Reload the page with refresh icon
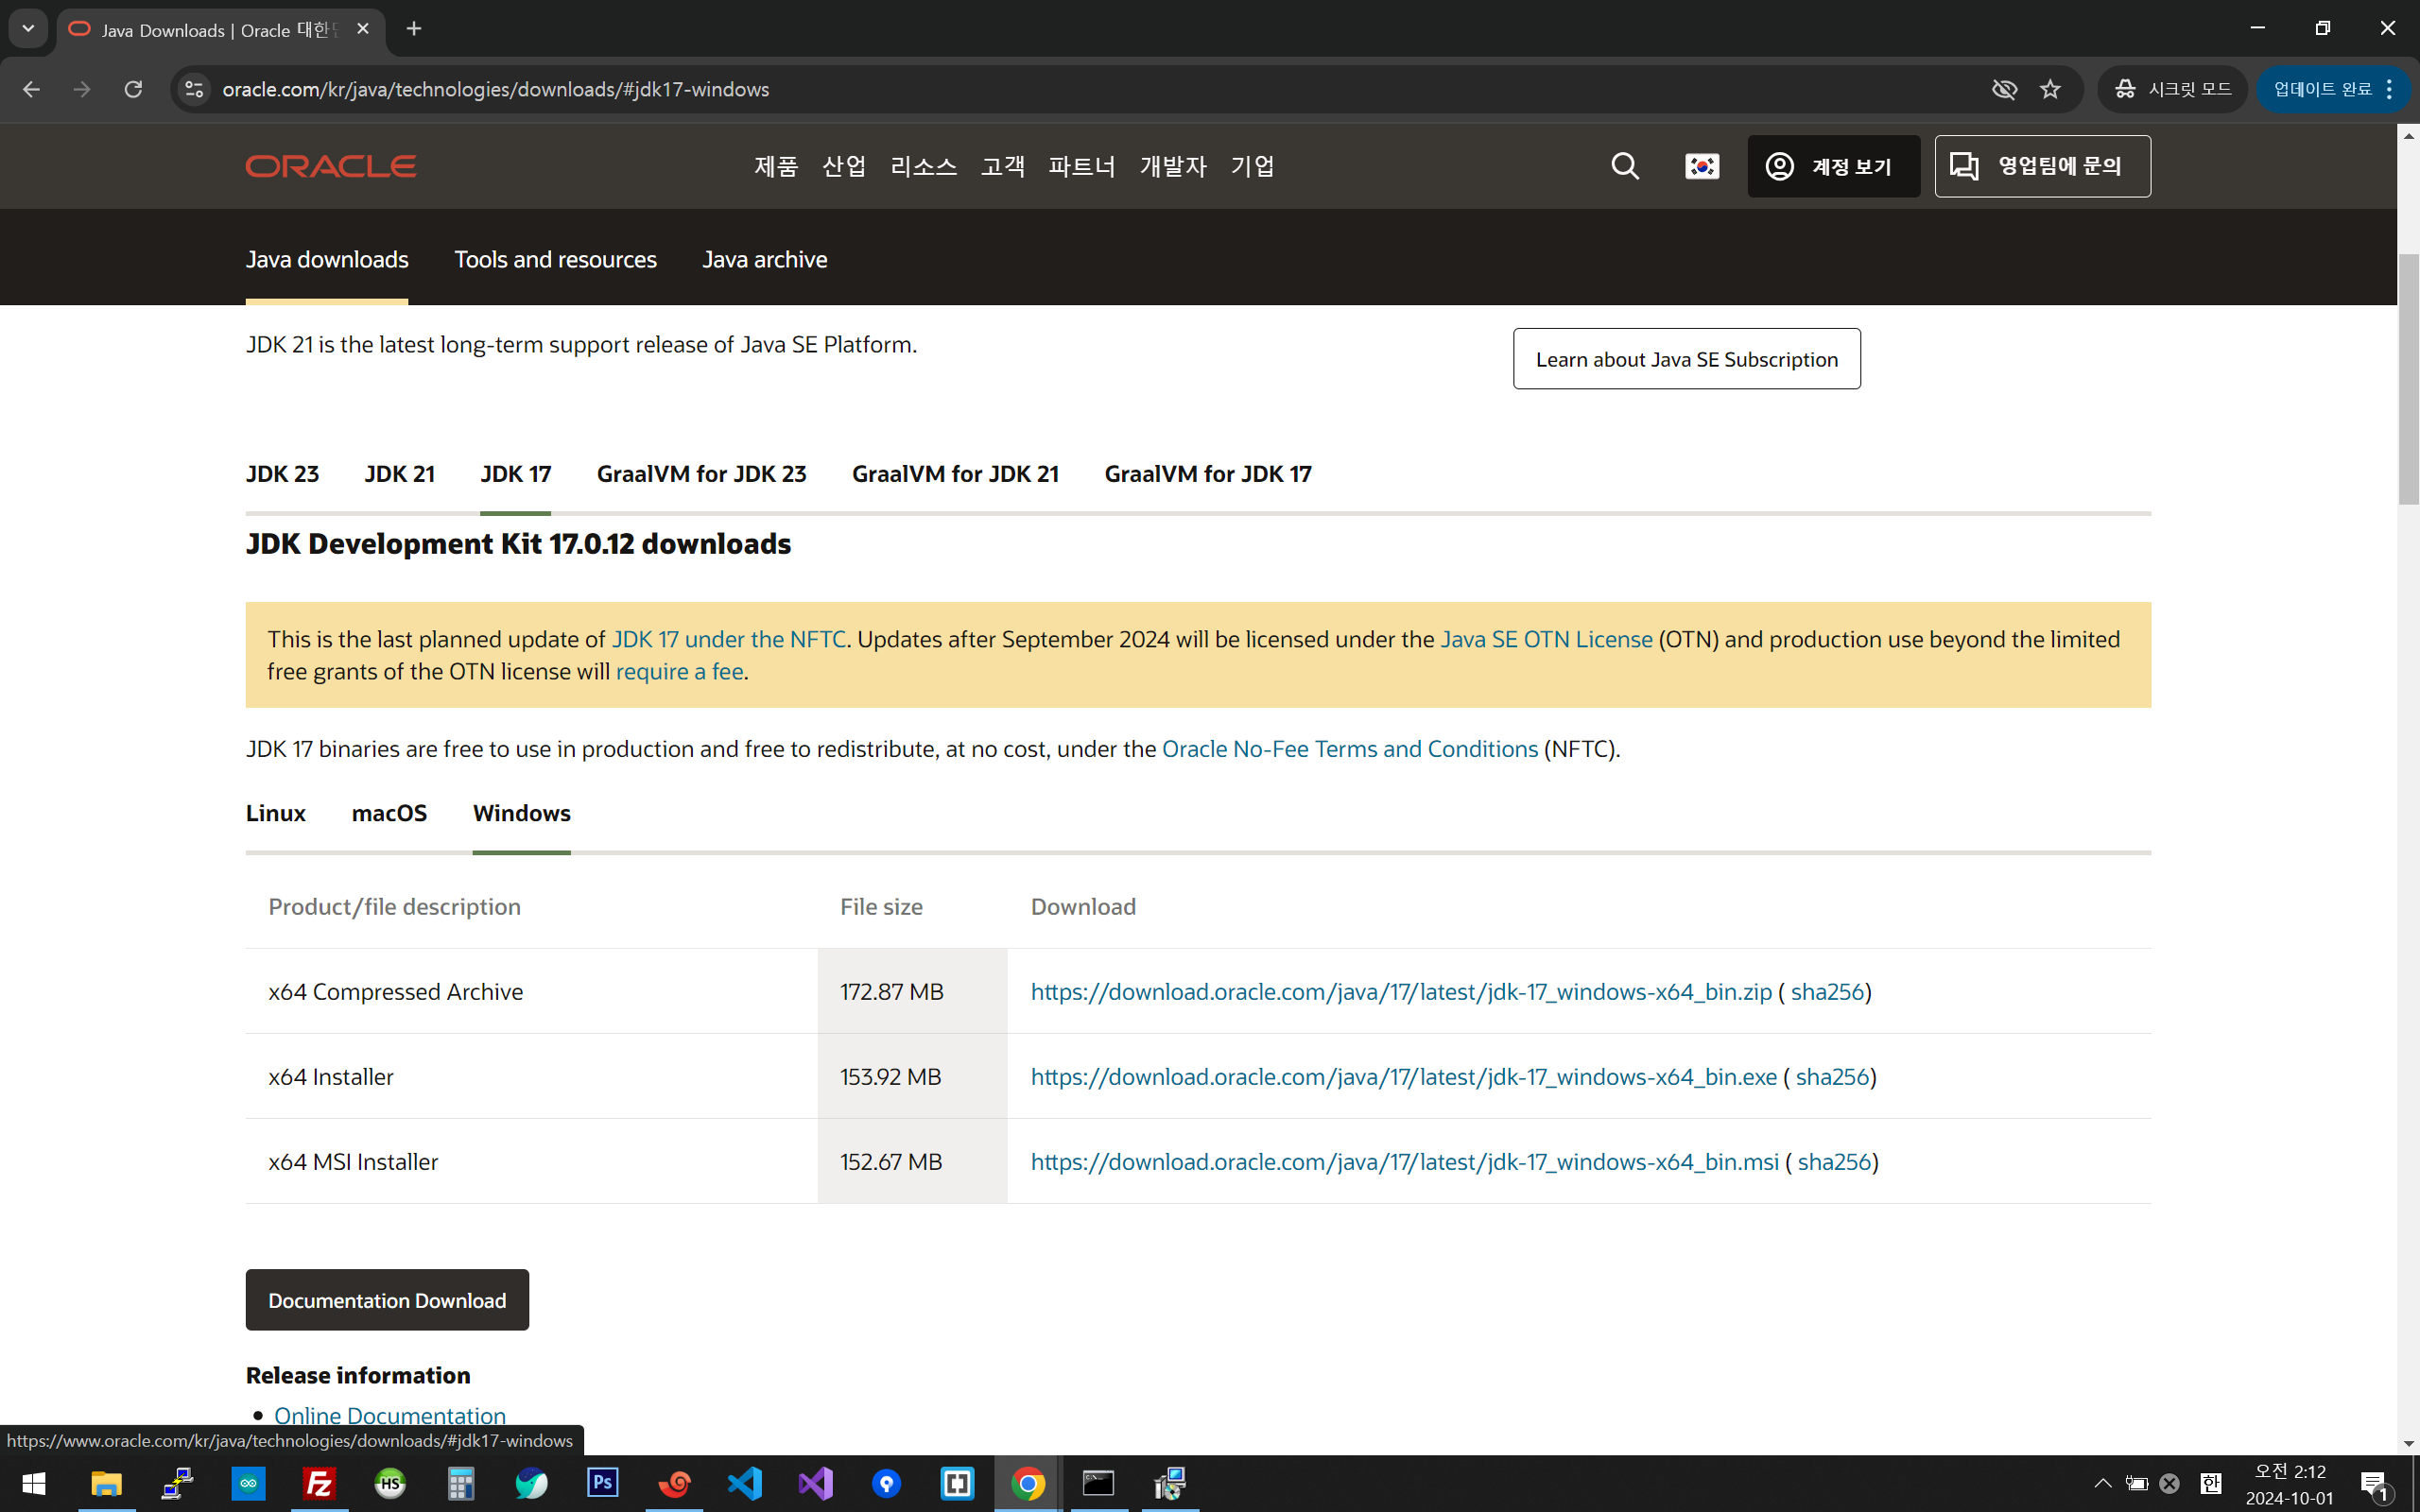The width and height of the screenshot is (2420, 1512). click(x=133, y=89)
